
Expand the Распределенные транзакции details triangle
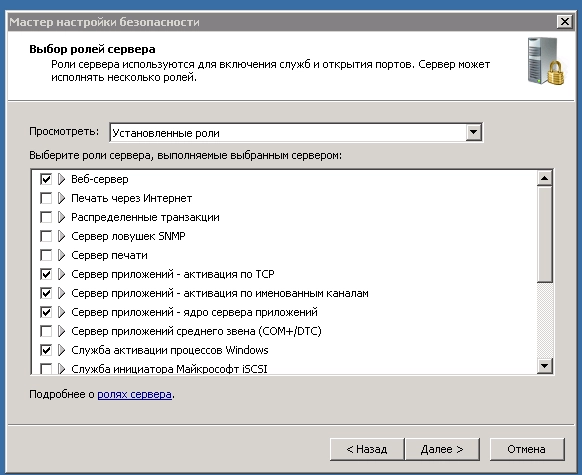coord(62,217)
